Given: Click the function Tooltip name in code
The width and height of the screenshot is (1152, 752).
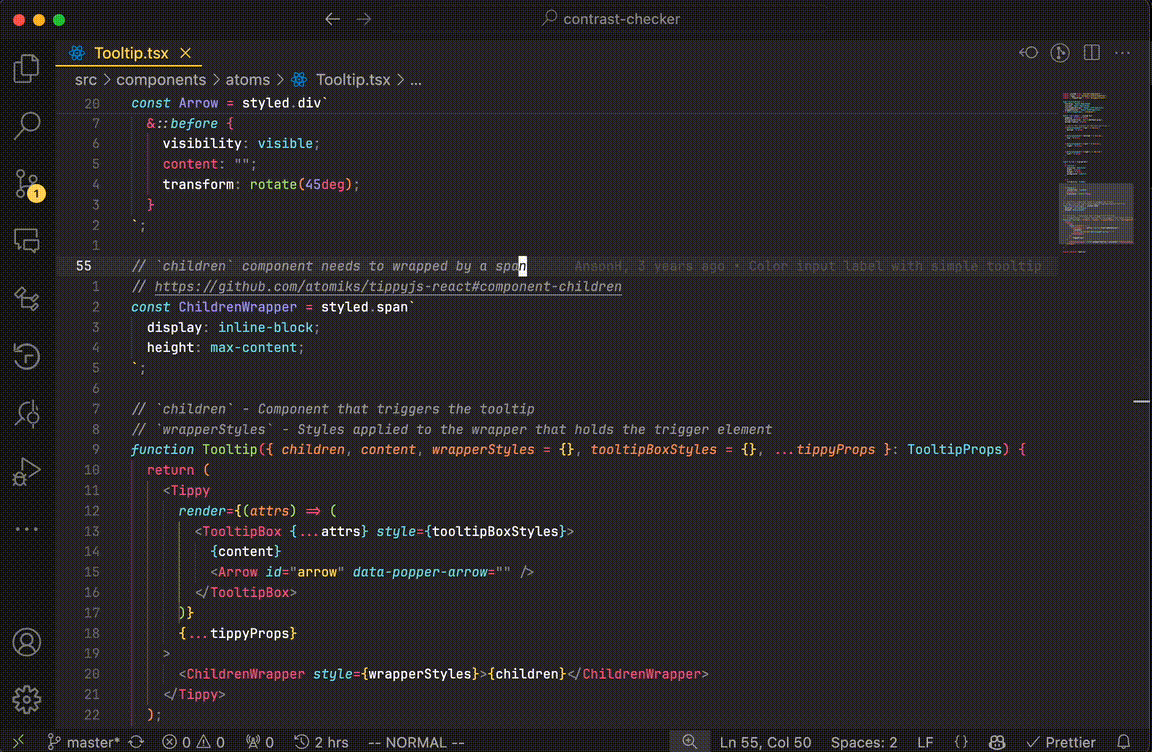Looking at the screenshot, I should [x=229, y=449].
